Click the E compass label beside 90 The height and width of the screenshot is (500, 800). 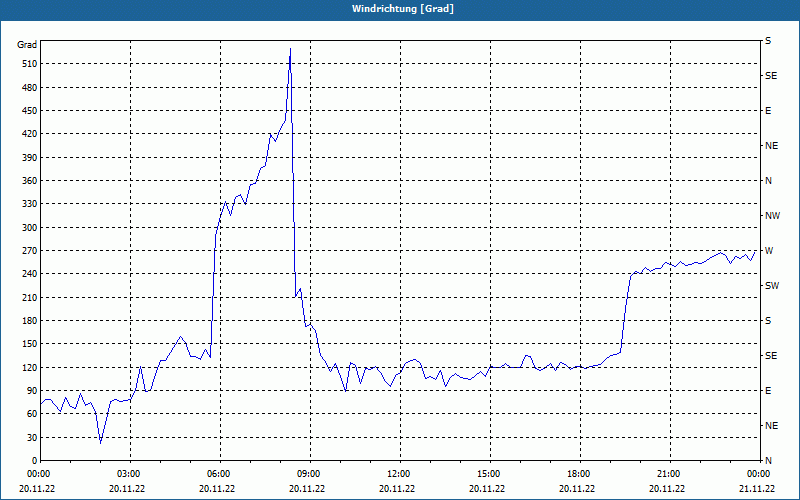(x=768, y=391)
